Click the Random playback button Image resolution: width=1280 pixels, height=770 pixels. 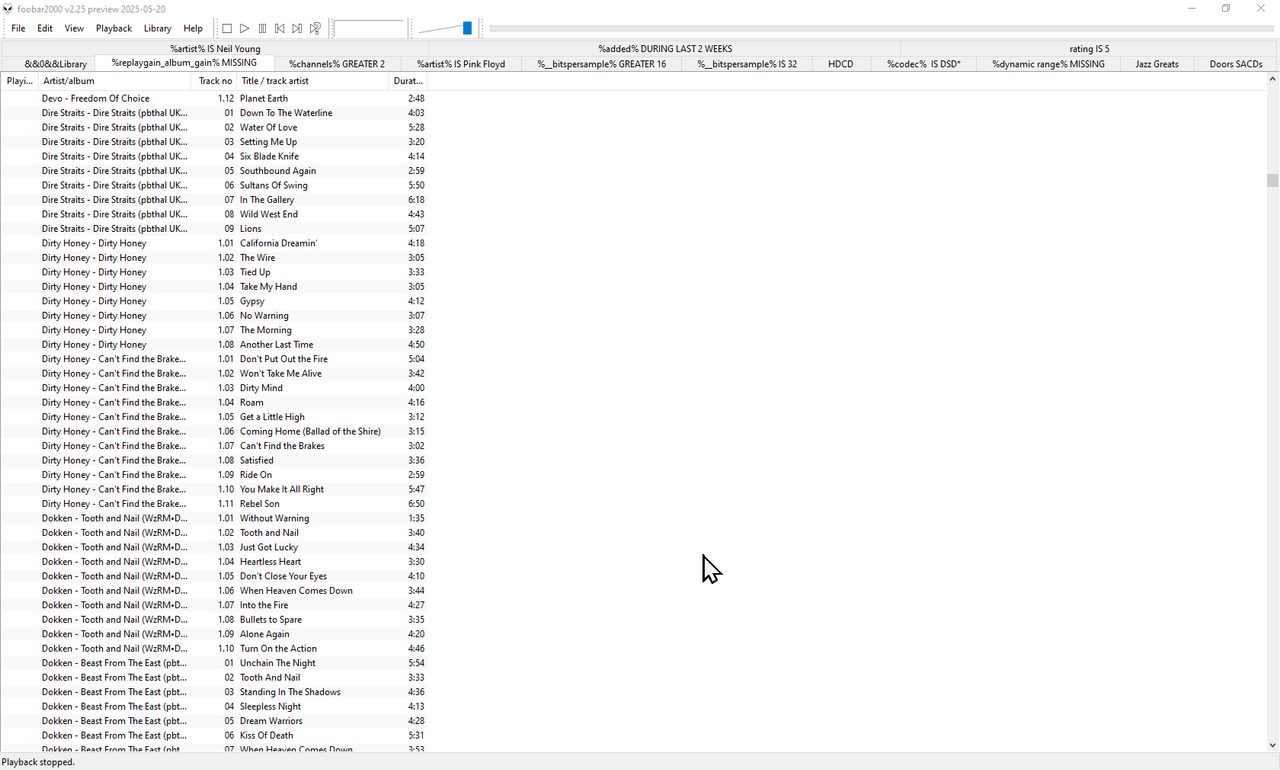coord(315,29)
